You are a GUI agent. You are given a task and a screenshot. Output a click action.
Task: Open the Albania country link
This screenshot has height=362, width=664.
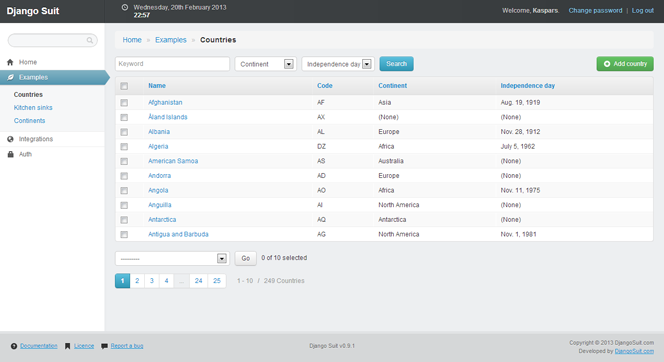coord(159,132)
